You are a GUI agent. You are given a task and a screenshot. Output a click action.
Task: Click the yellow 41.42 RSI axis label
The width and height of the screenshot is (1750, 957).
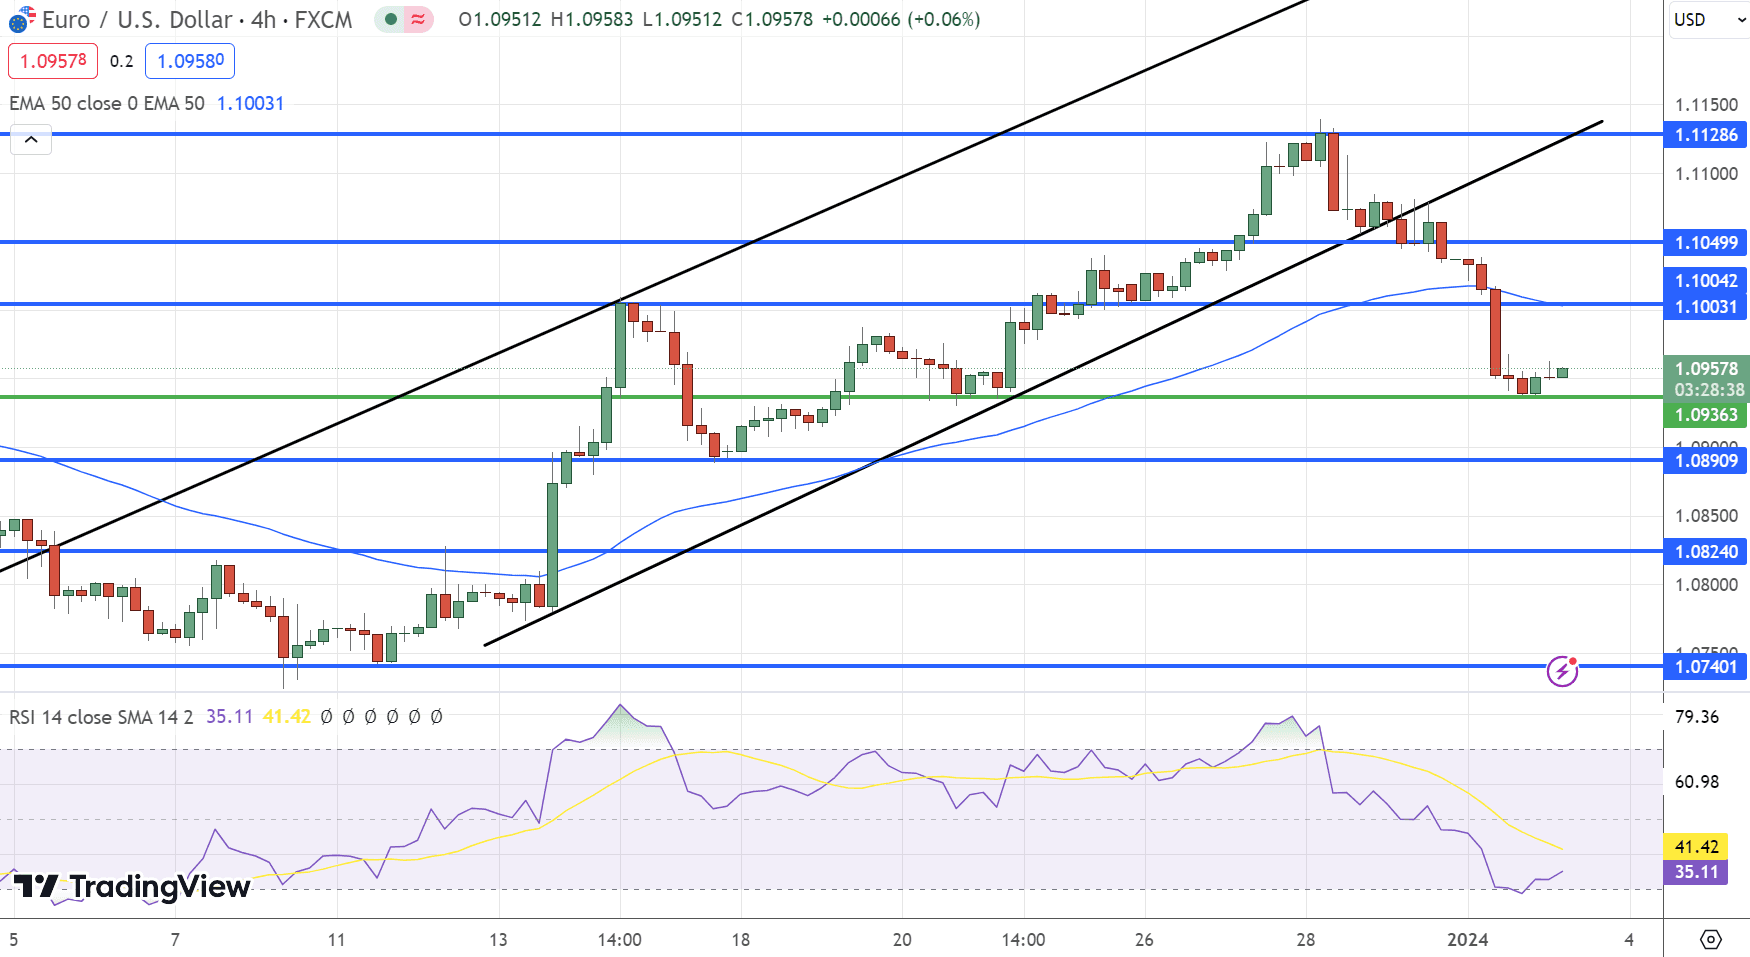1695,847
